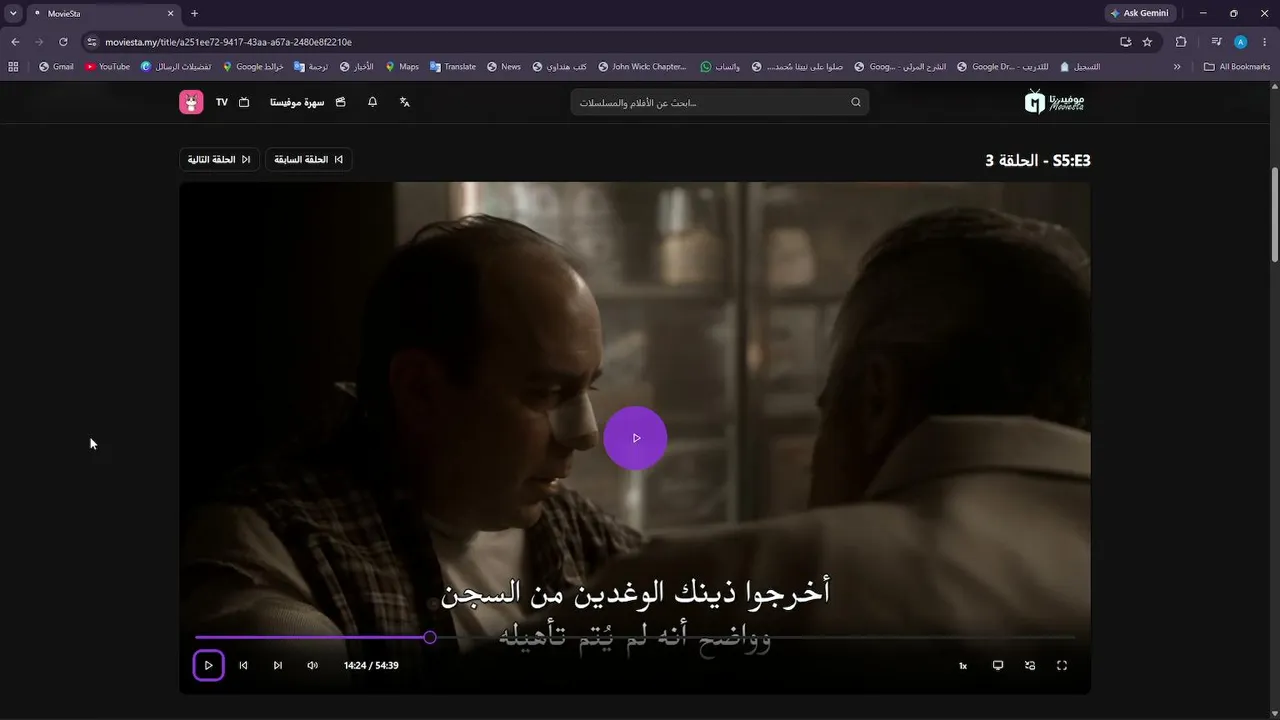This screenshot has width=1280, height=720.
Task: Play the video using the center purple button
Action: tap(635, 438)
